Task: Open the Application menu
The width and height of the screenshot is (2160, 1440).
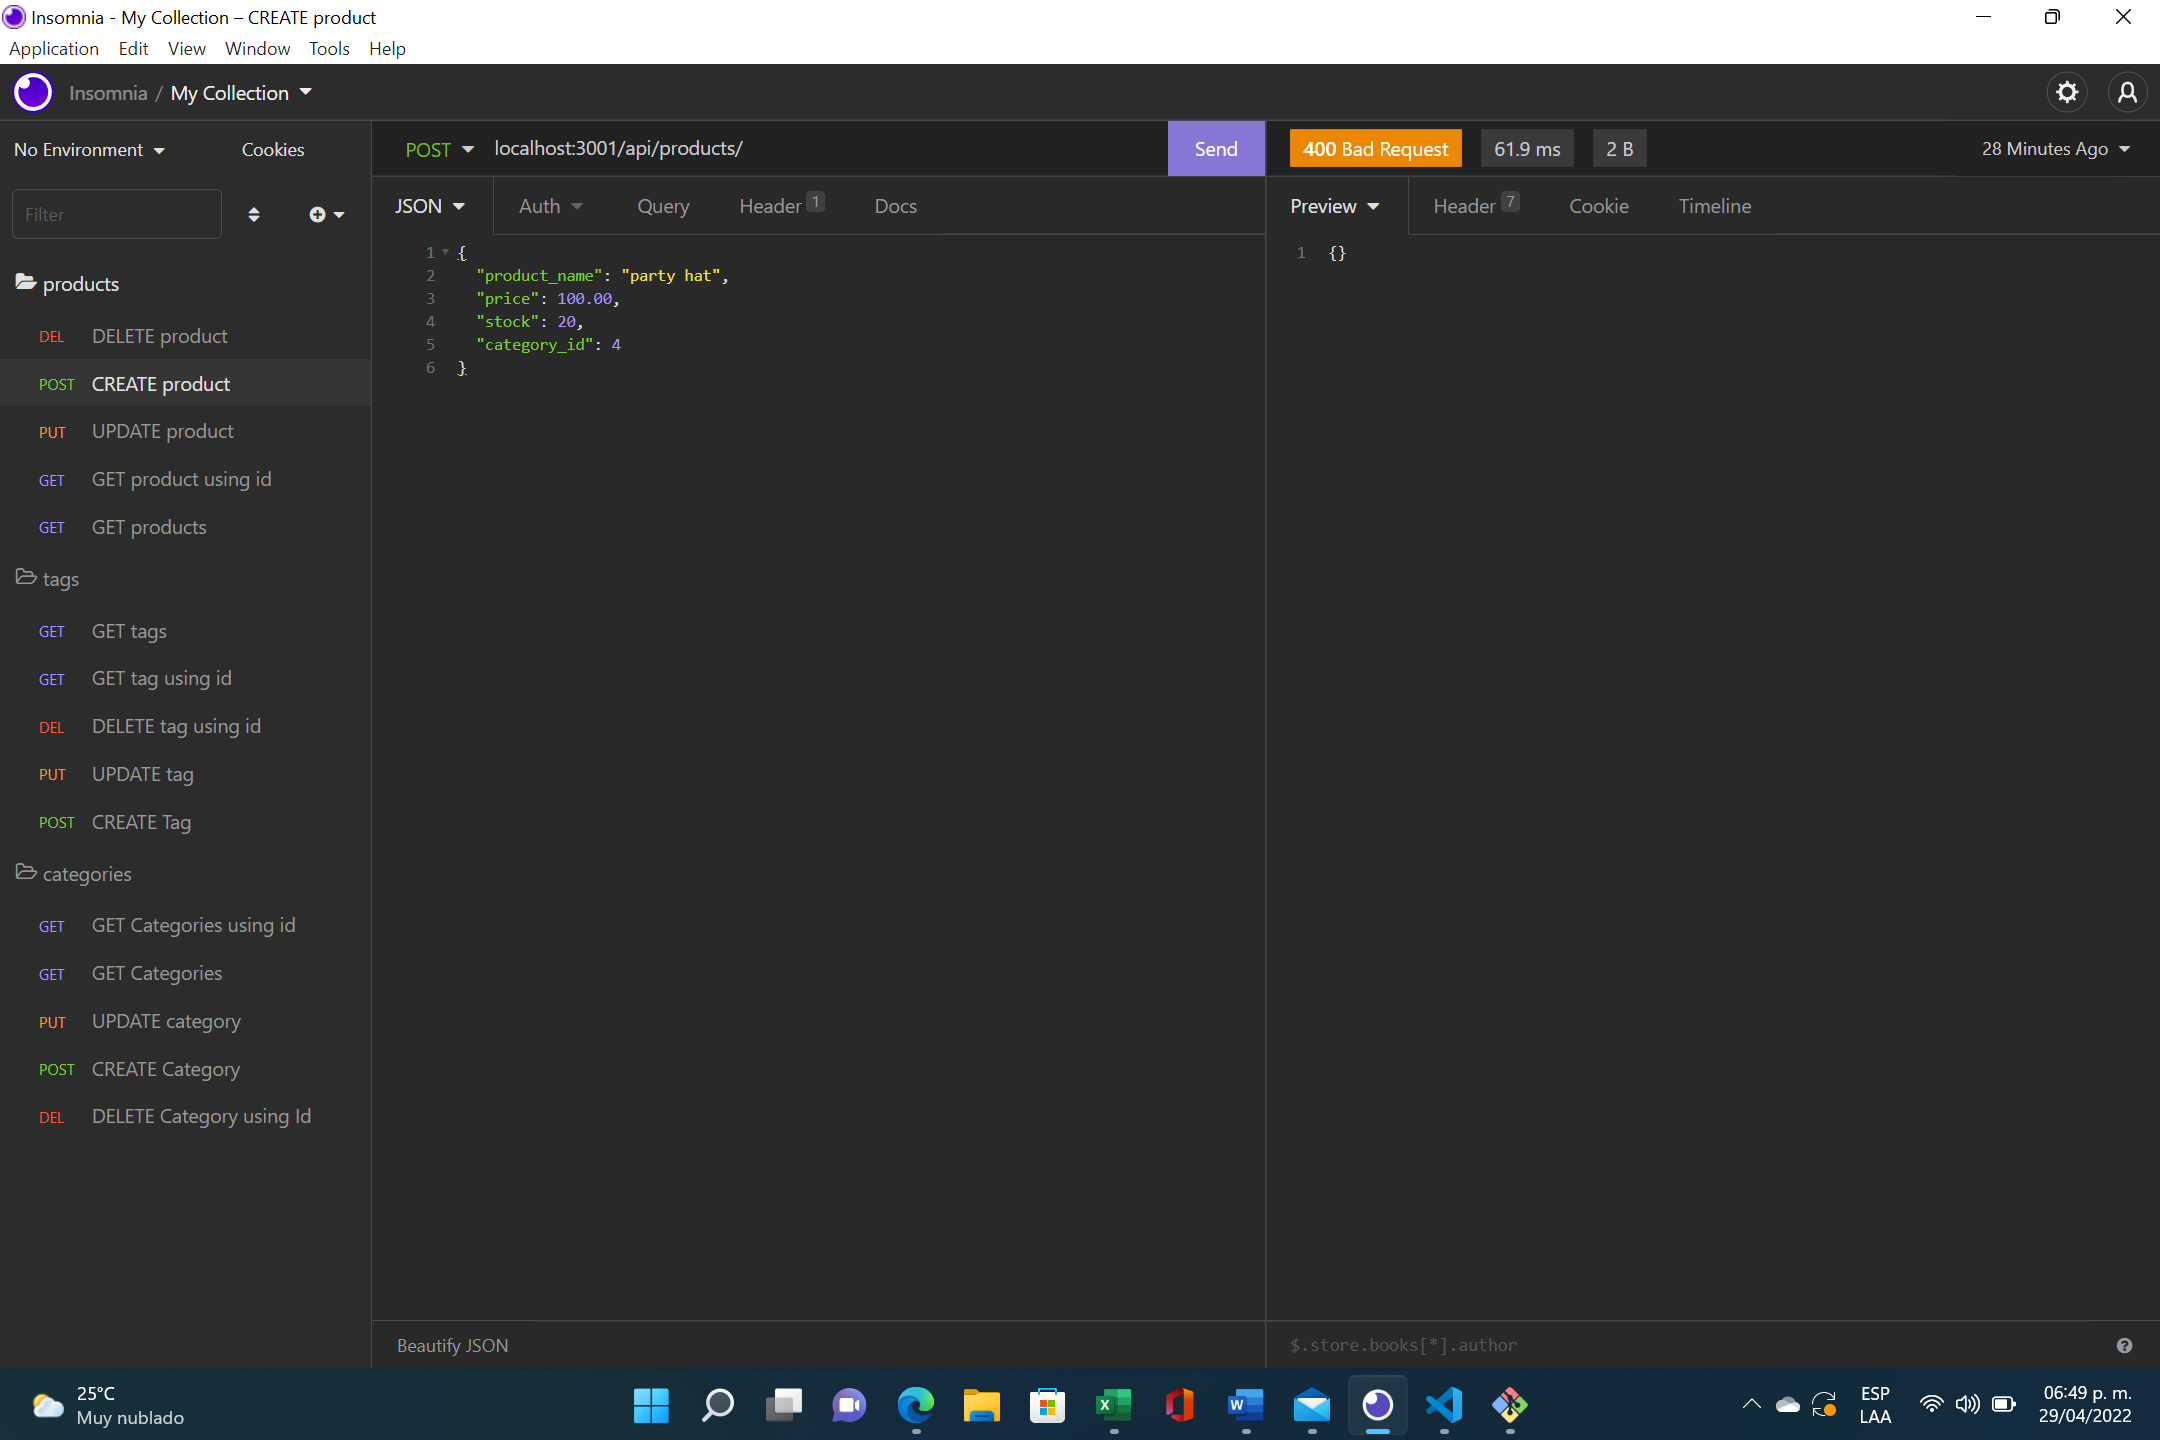Action: (54, 49)
